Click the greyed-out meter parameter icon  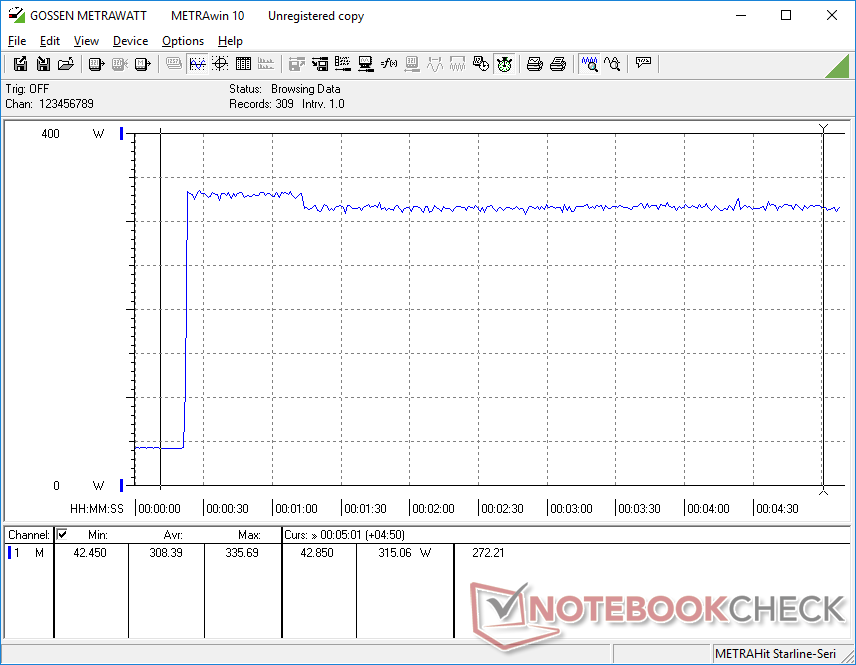pos(412,64)
